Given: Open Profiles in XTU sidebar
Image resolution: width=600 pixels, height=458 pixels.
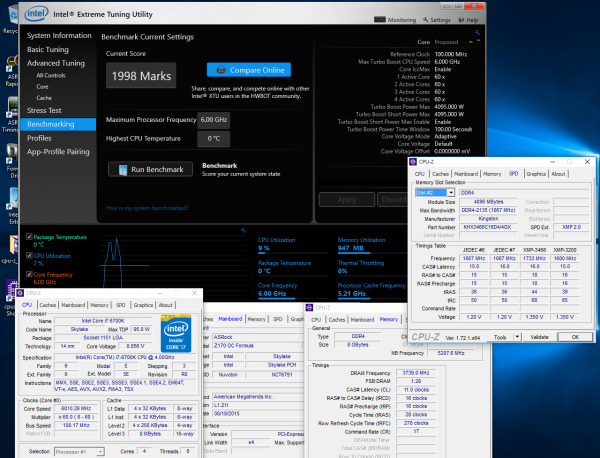Looking at the screenshot, I should click(x=39, y=138).
